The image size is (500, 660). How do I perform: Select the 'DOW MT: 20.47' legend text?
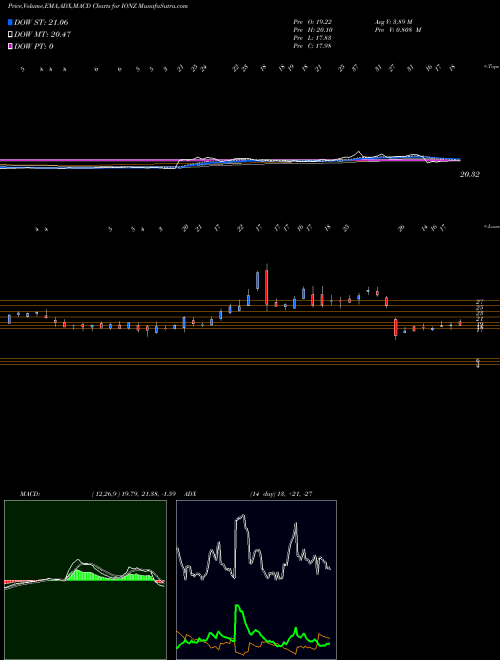click(x=42, y=35)
